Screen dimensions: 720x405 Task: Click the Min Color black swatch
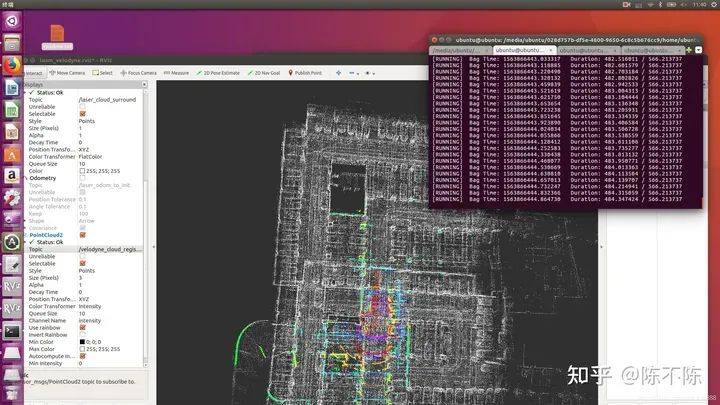tap(82, 342)
